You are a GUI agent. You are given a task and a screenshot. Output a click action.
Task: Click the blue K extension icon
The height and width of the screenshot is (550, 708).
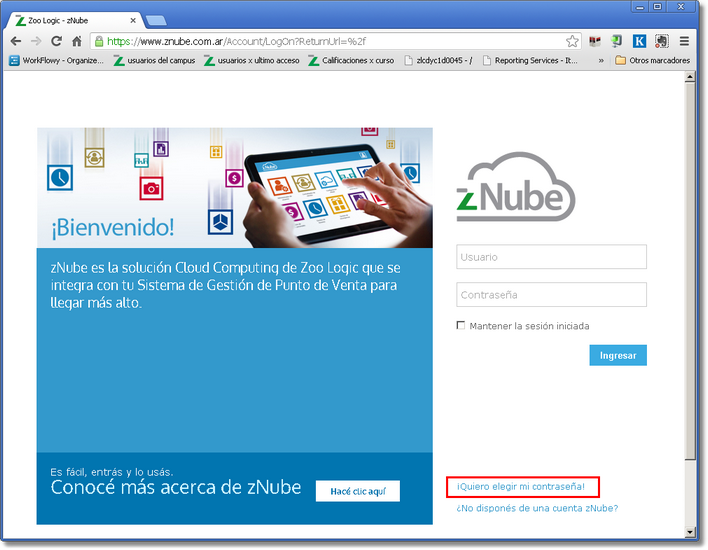(640, 41)
